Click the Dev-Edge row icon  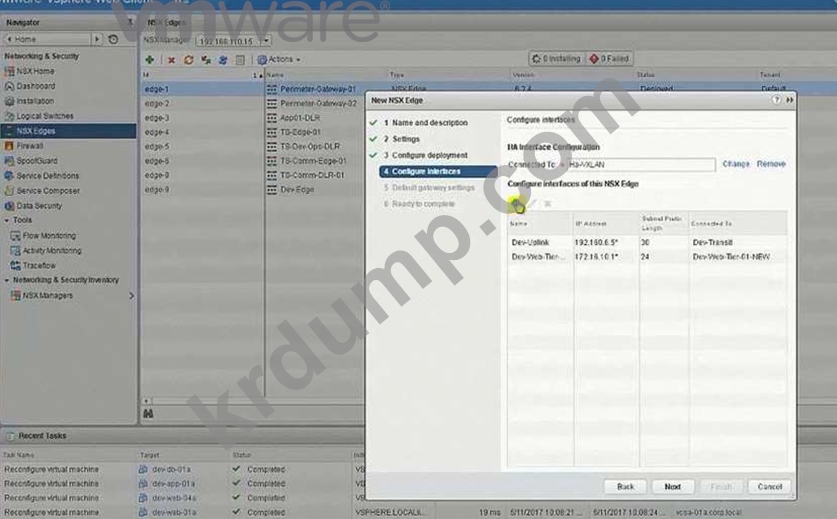(x=272, y=190)
